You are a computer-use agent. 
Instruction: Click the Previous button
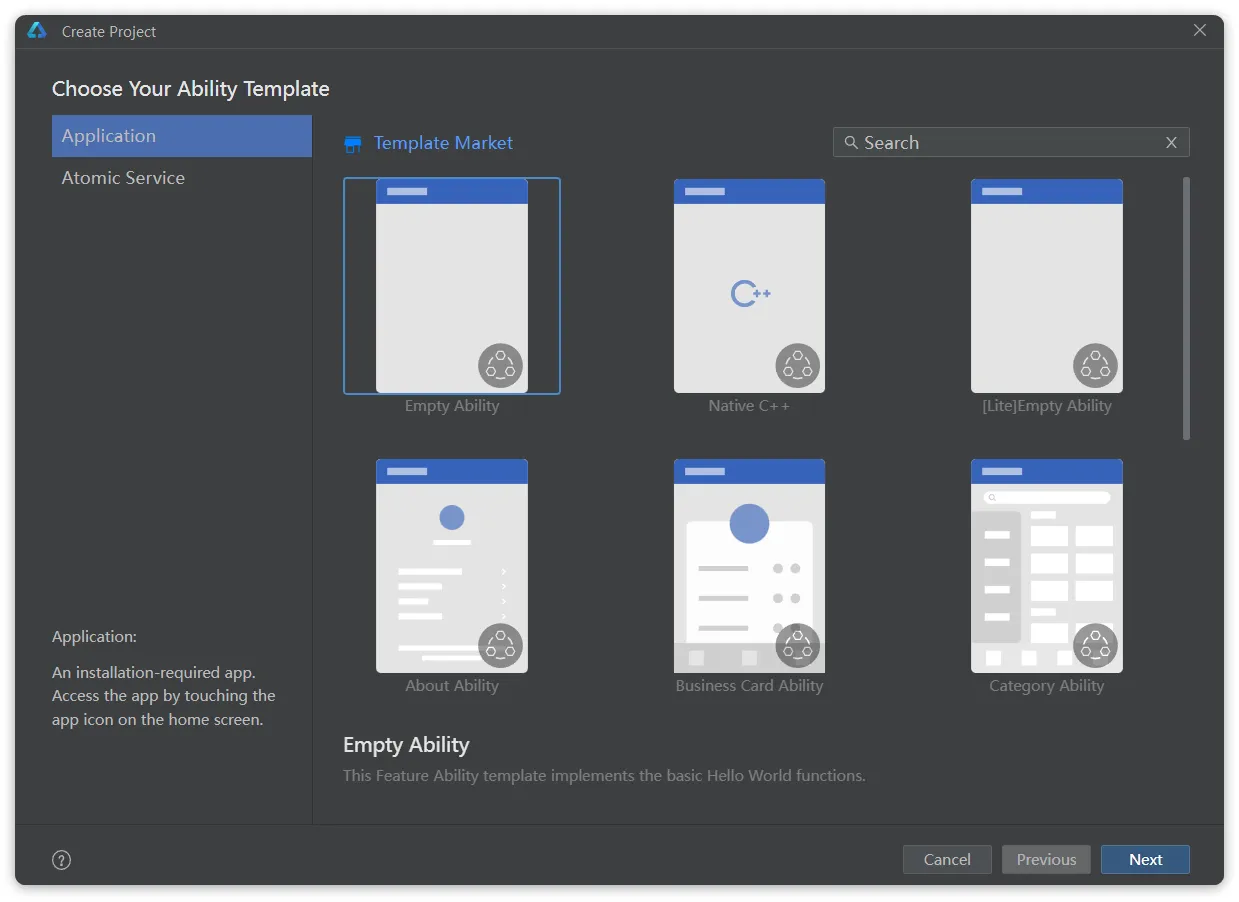1046,859
